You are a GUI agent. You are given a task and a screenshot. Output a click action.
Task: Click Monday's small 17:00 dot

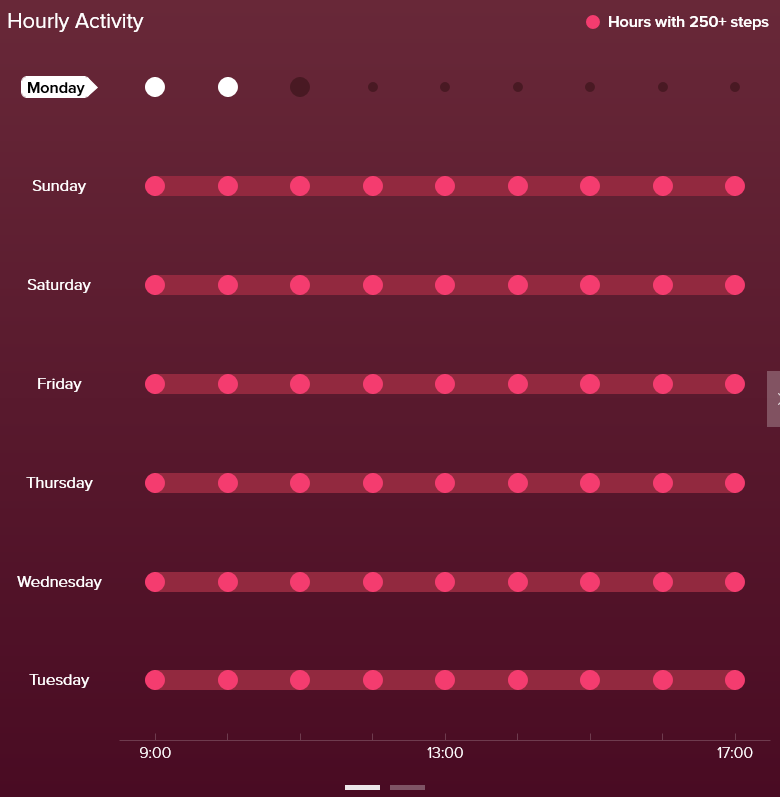[735, 87]
